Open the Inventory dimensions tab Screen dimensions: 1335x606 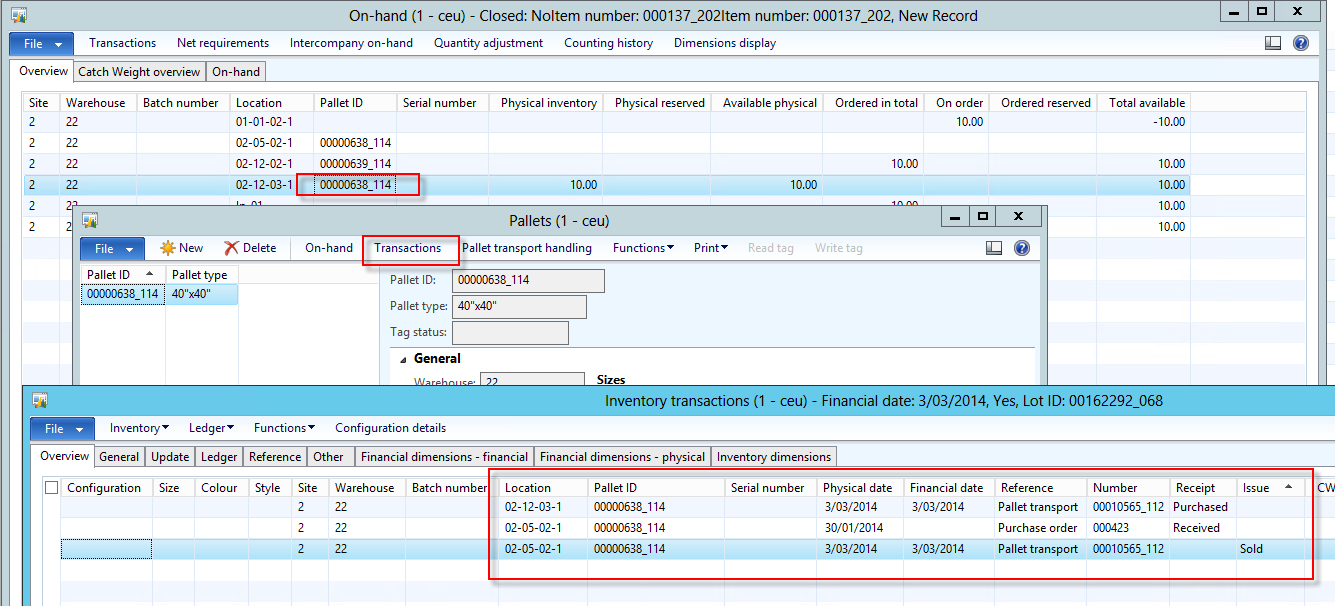coord(773,457)
